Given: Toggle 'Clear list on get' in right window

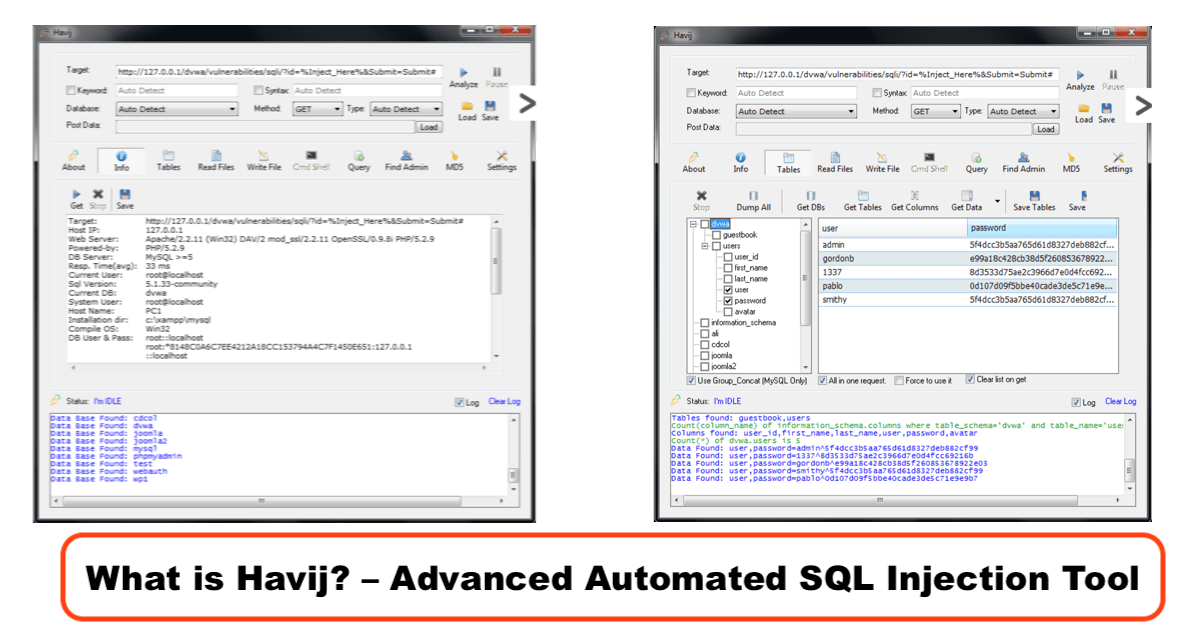Looking at the screenshot, I should [970, 380].
